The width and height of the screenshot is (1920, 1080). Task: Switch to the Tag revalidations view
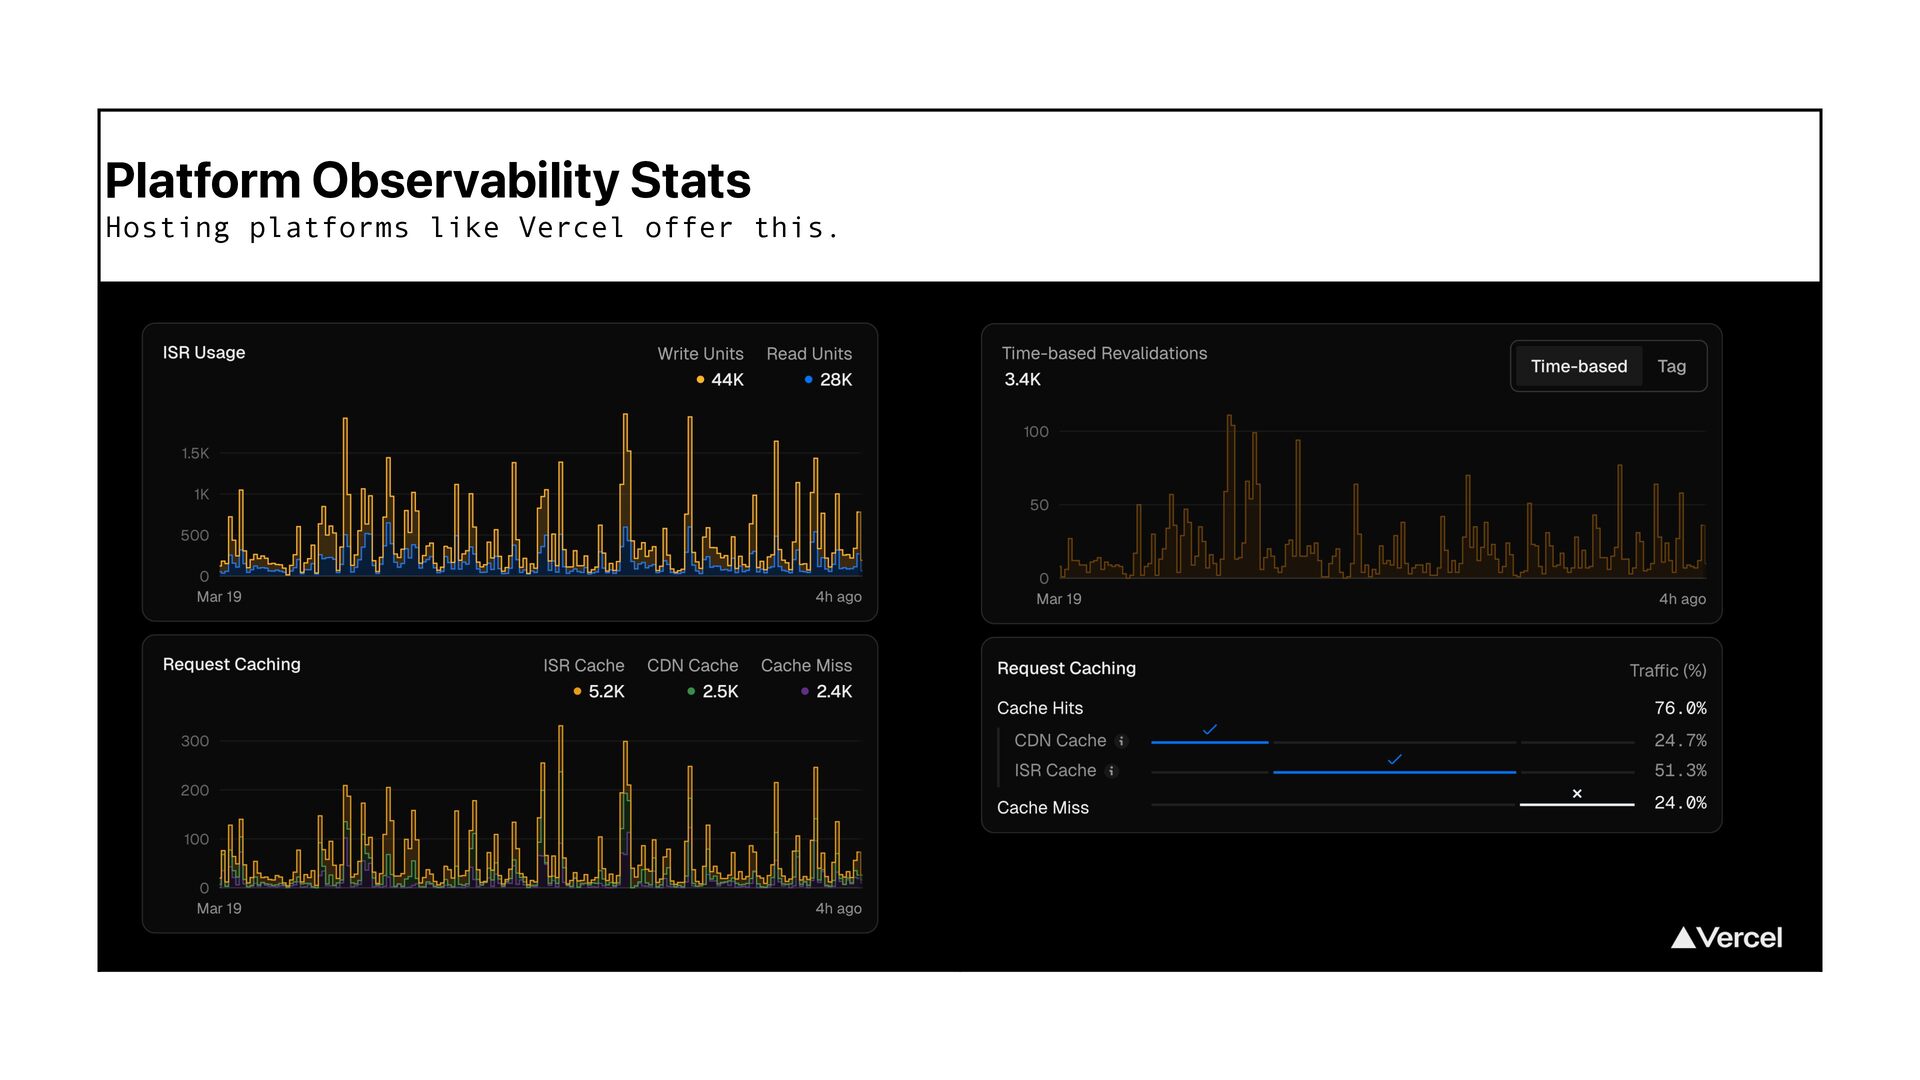pos(1671,367)
